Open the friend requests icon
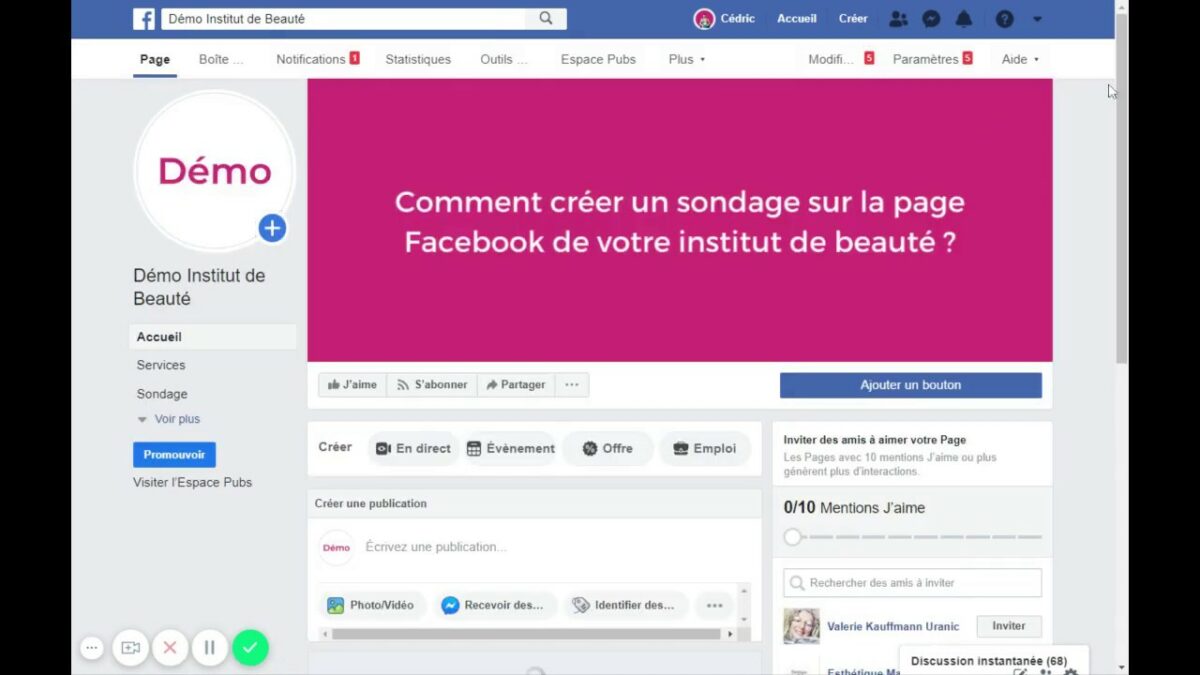Image resolution: width=1200 pixels, height=675 pixels. (898, 19)
